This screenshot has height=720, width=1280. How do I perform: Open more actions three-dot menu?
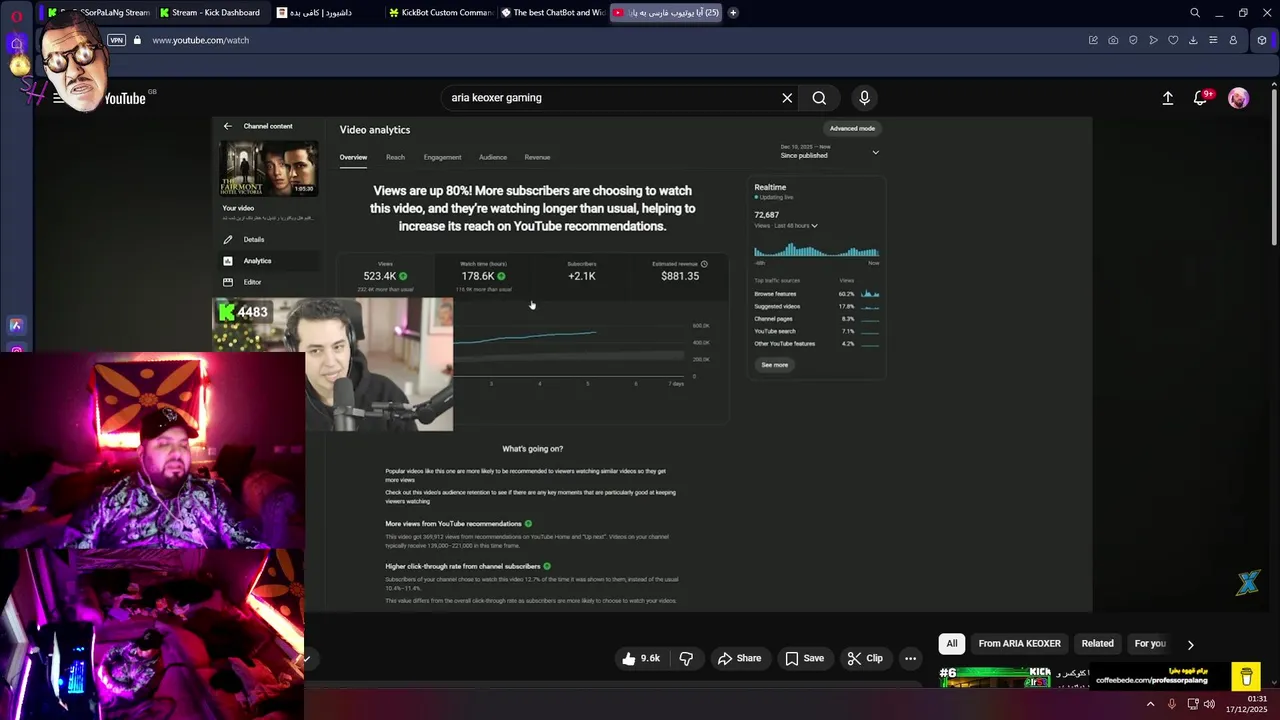point(910,658)
